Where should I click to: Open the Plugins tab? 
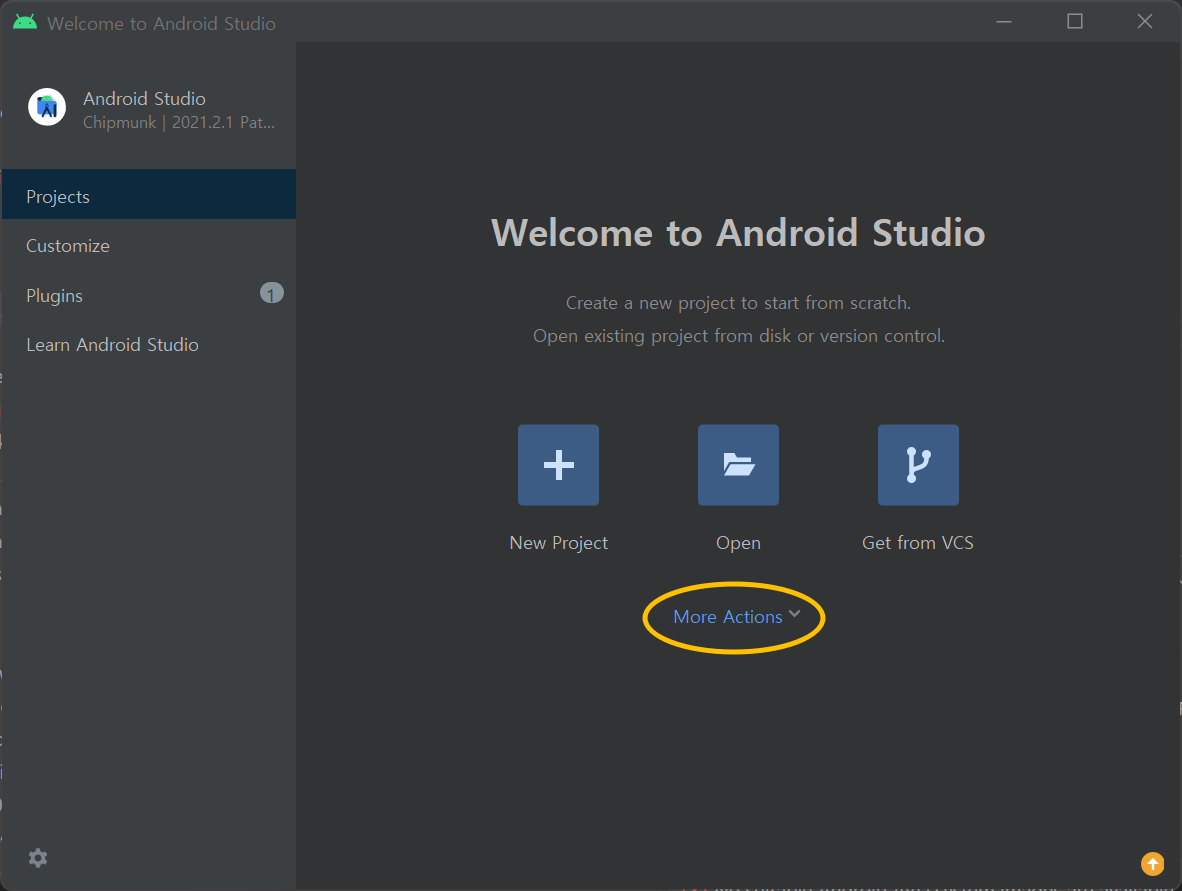tap(149, 295)
